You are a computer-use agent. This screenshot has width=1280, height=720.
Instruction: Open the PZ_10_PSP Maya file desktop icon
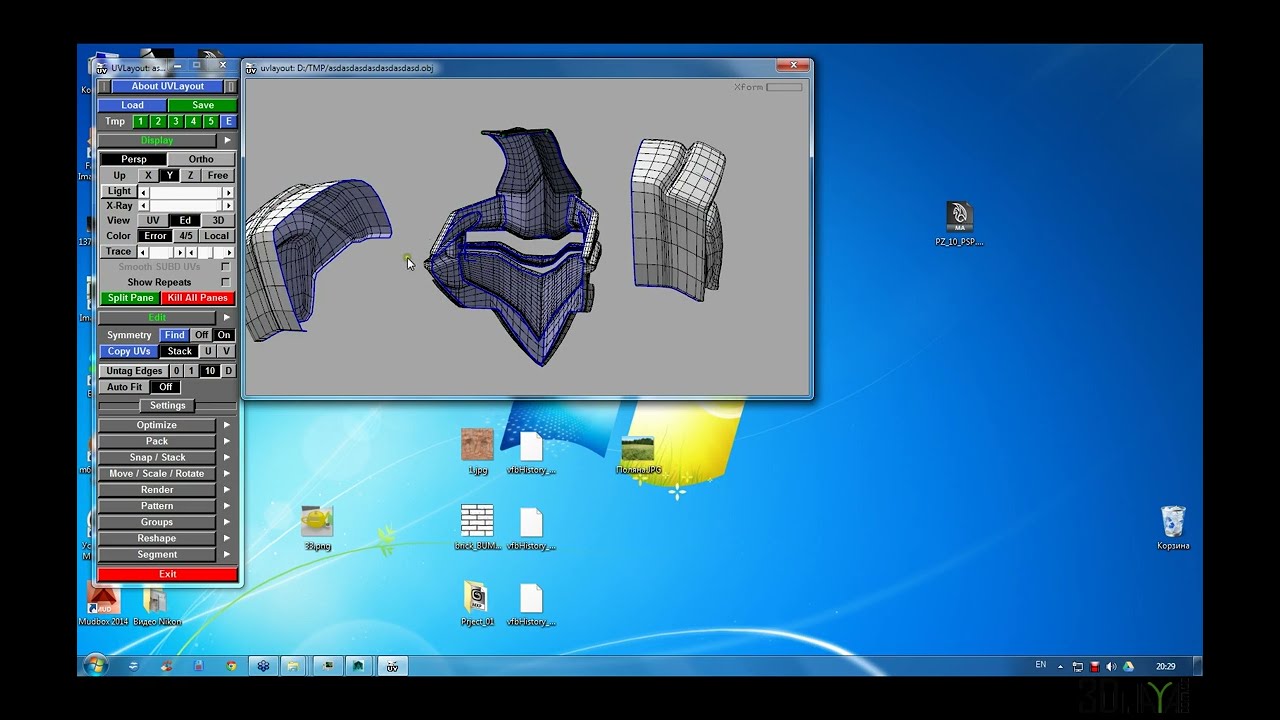[x=959, y=224]
